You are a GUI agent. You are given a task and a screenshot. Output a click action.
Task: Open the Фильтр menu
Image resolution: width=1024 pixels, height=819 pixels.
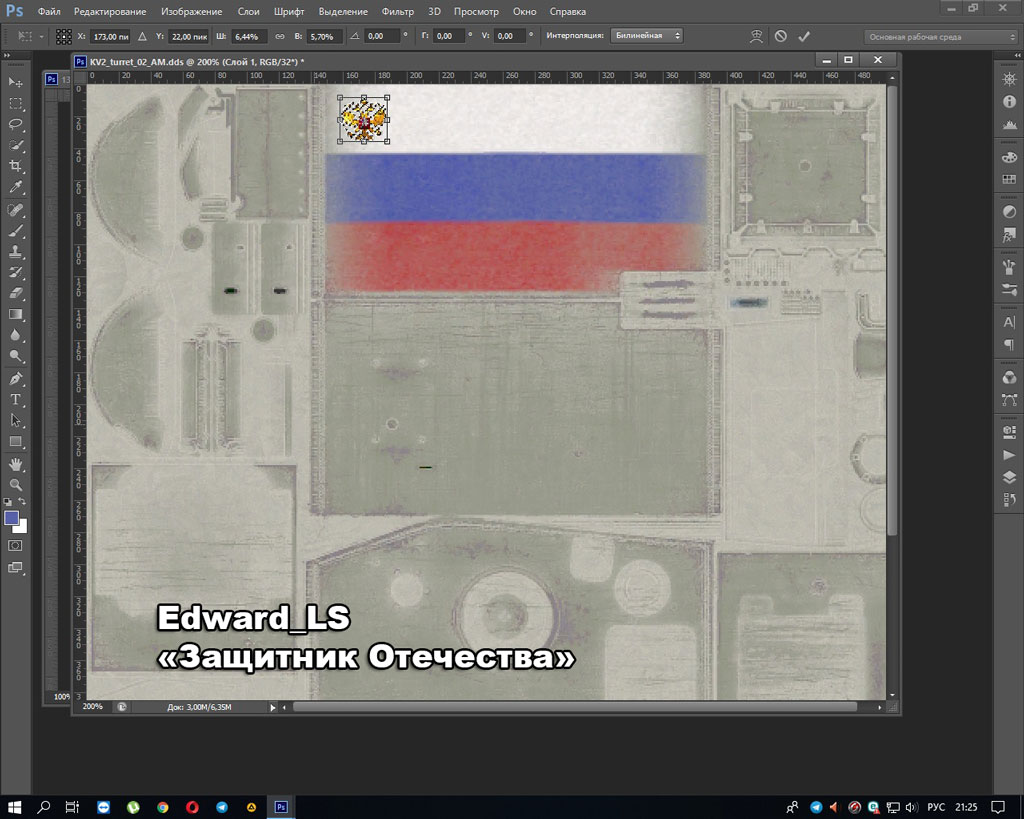397,12
